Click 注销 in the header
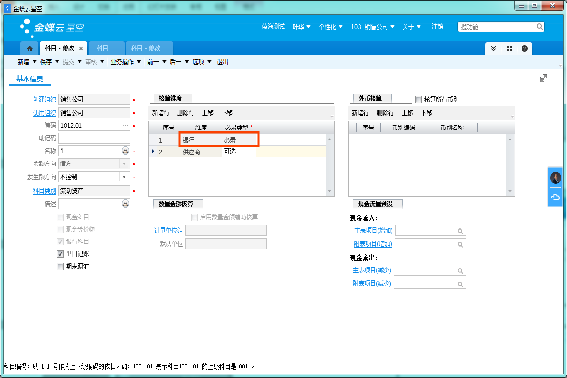This screenshot has width=567, height=378. [x=437, y=26]
